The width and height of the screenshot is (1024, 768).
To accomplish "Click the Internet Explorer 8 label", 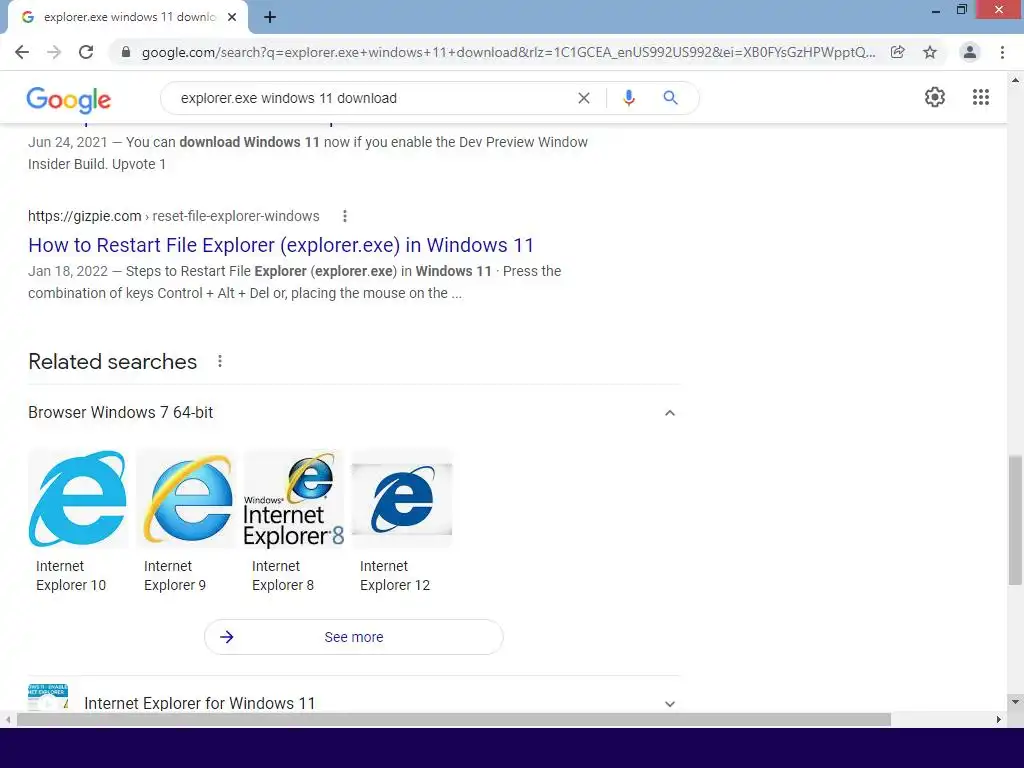I will coord(283,575).
